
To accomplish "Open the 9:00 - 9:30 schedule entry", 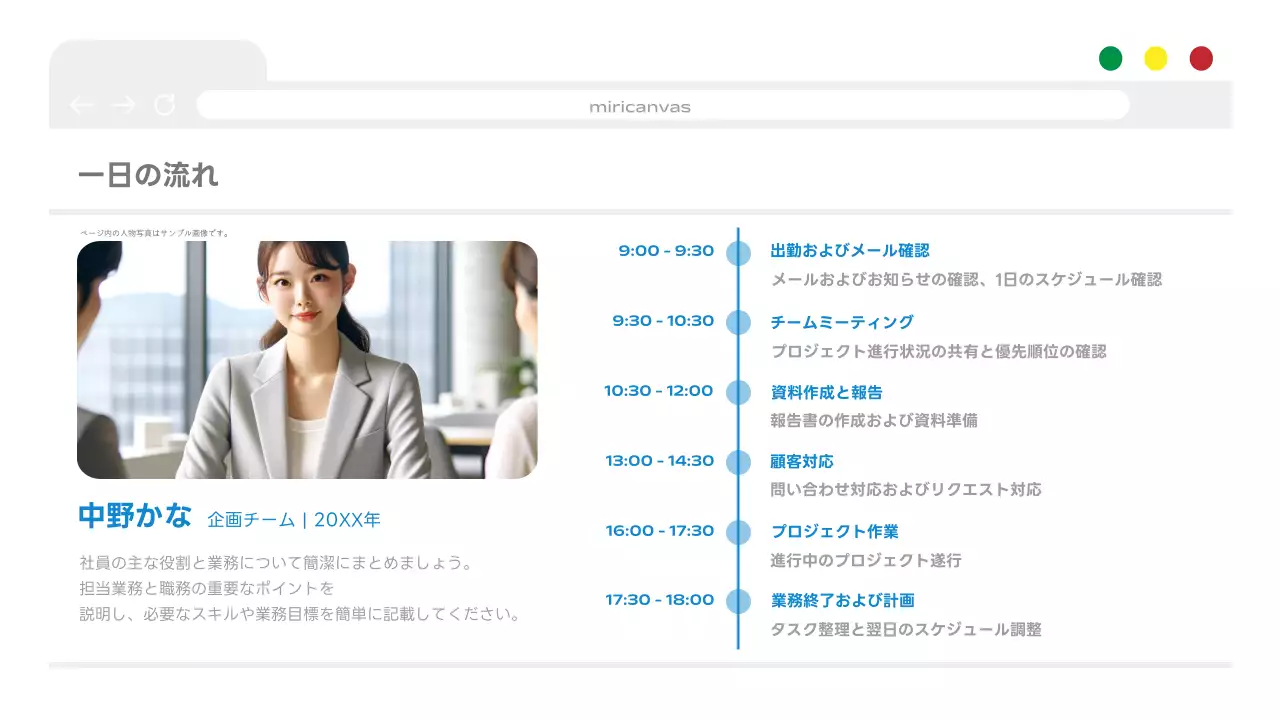I will [x=665, y=252].
